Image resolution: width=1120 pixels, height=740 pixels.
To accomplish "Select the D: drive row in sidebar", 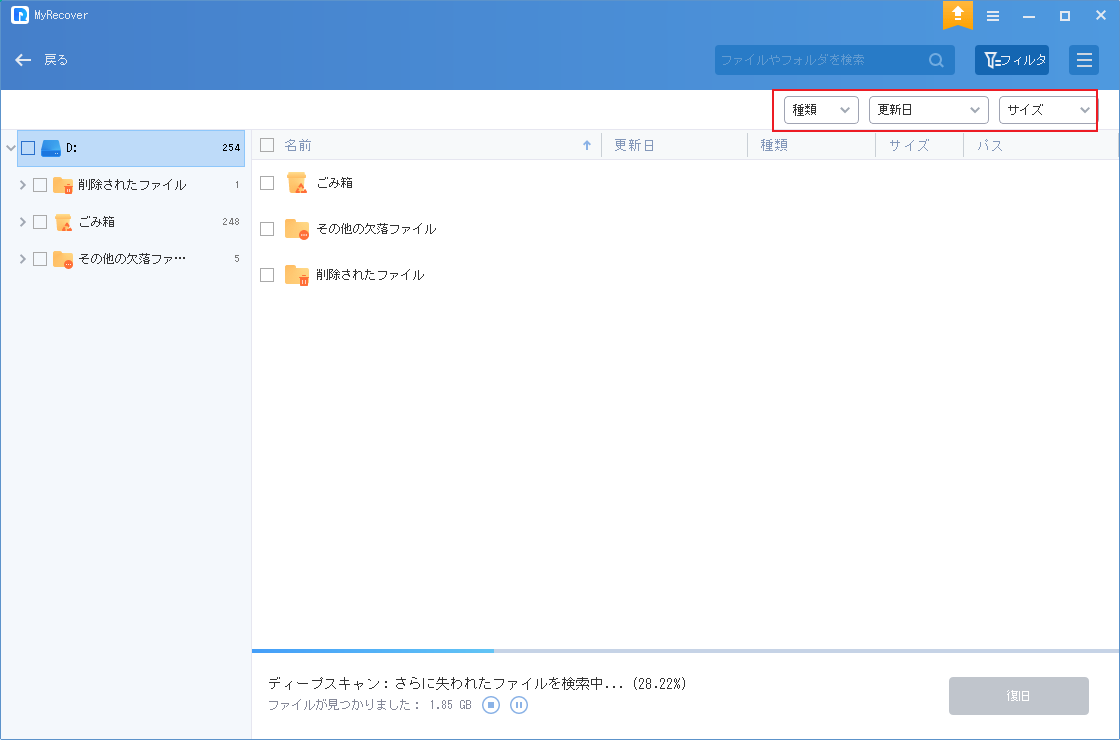I will 131,148.
